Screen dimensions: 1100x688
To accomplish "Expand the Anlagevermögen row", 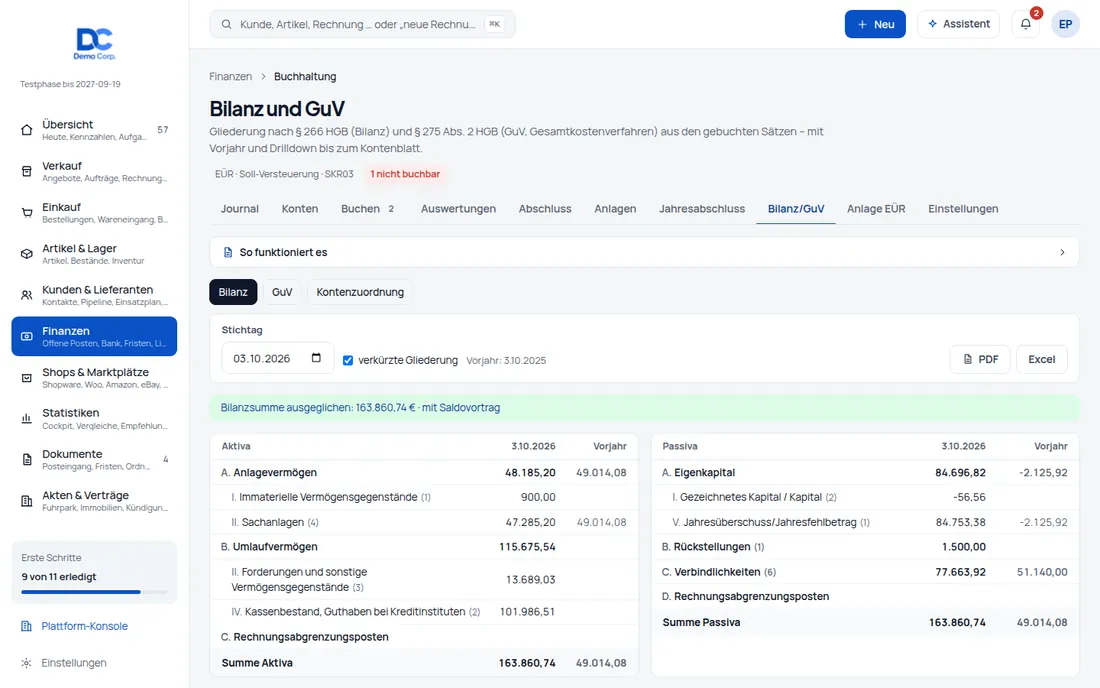I will (424, 473).
